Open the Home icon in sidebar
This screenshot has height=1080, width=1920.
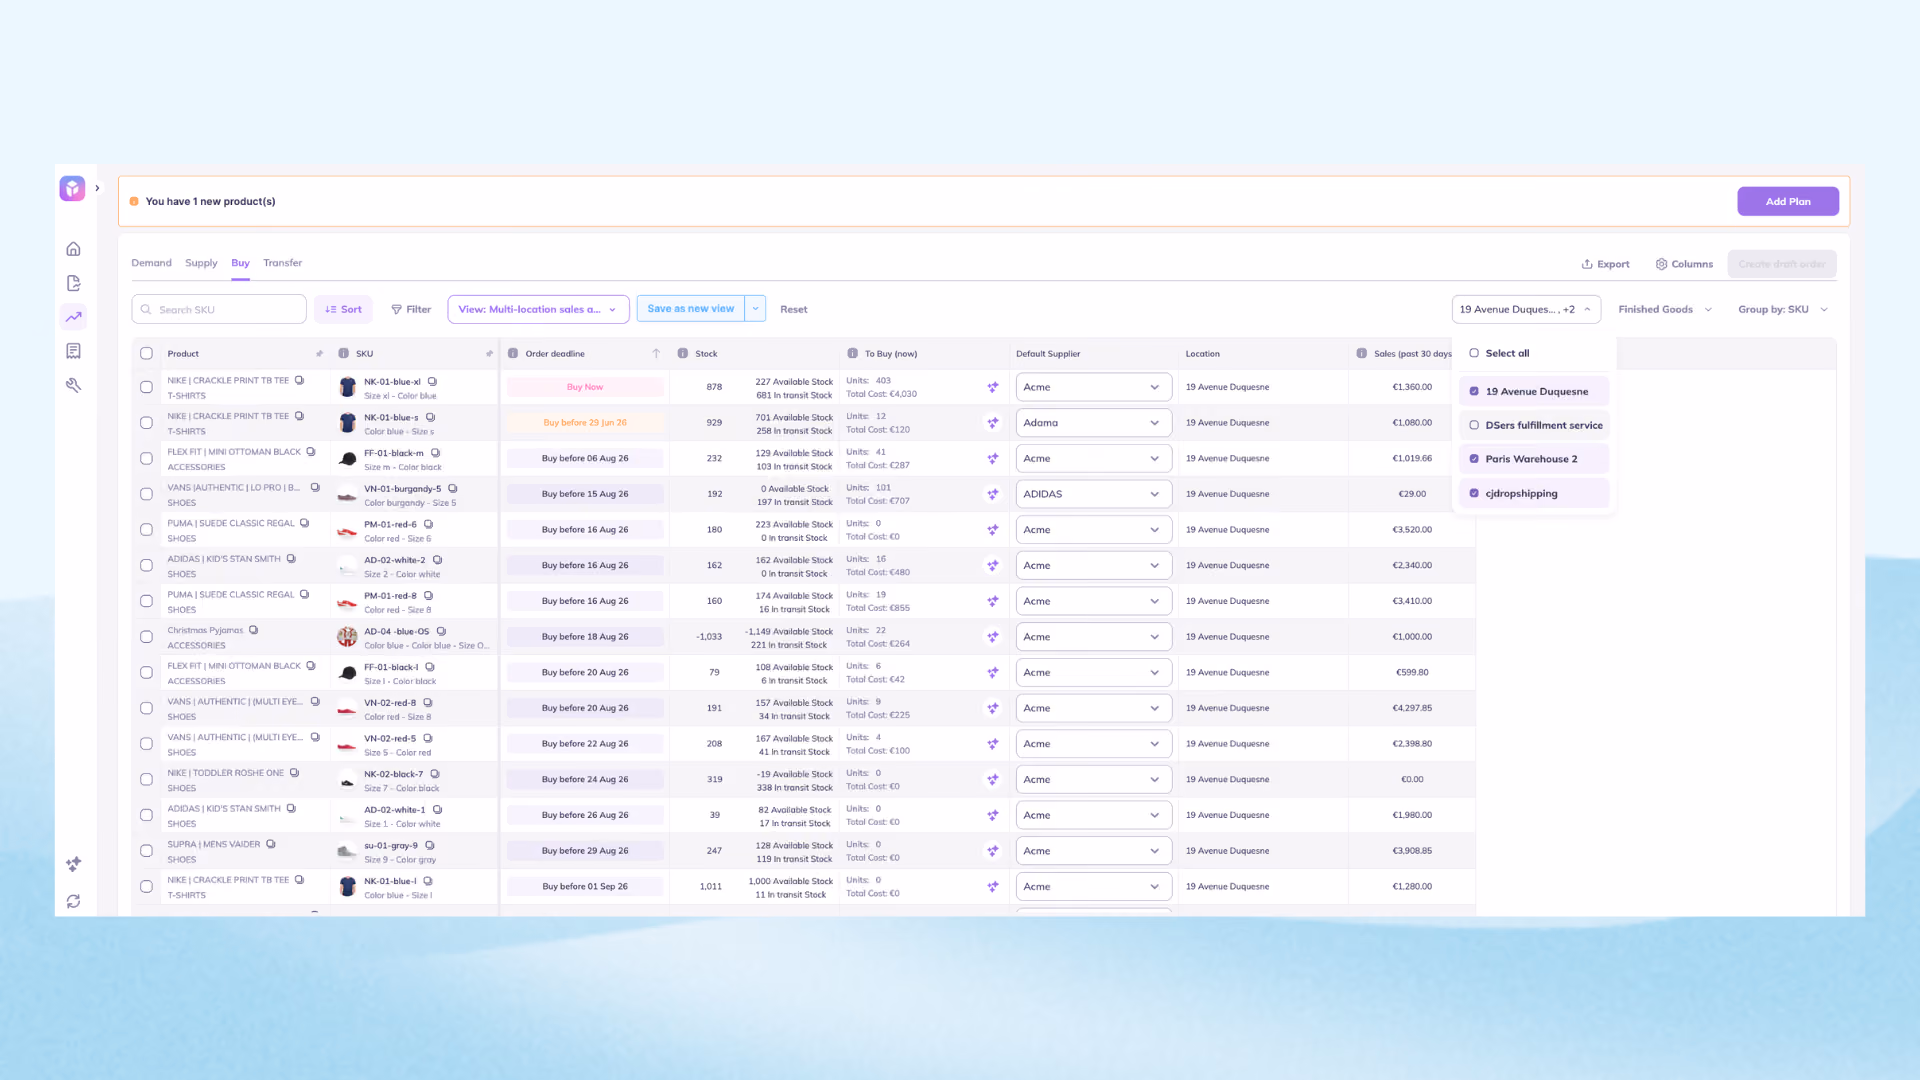[x=73, y=249]
